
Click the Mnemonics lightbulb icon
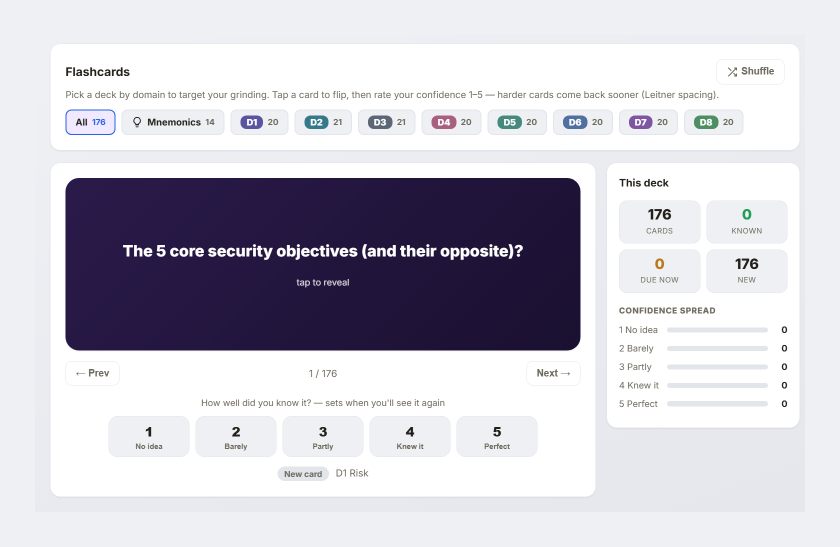tap(137, 122)
